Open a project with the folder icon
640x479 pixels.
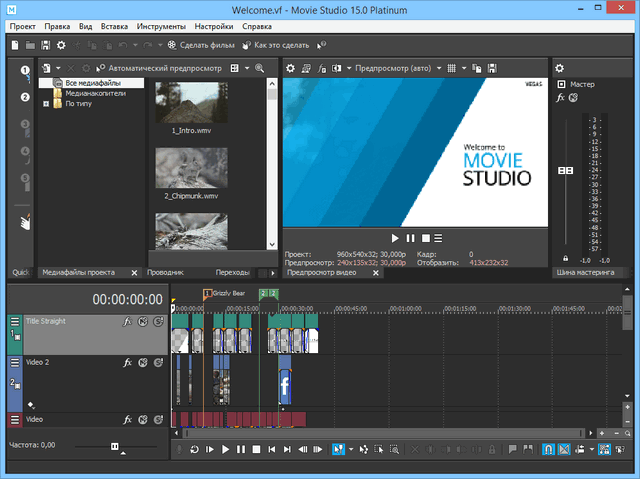[x=30, y=45]
